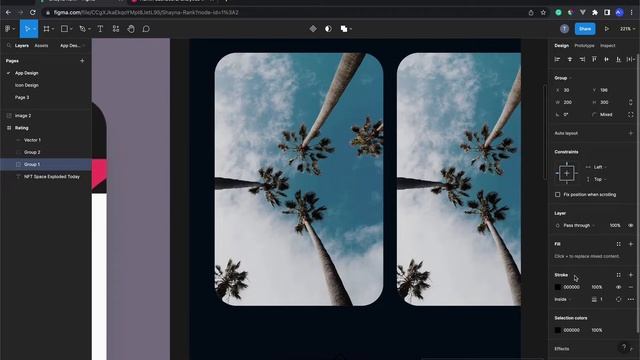
Task: Click the Align horizontal centers icon
Action: click(570, 60)
